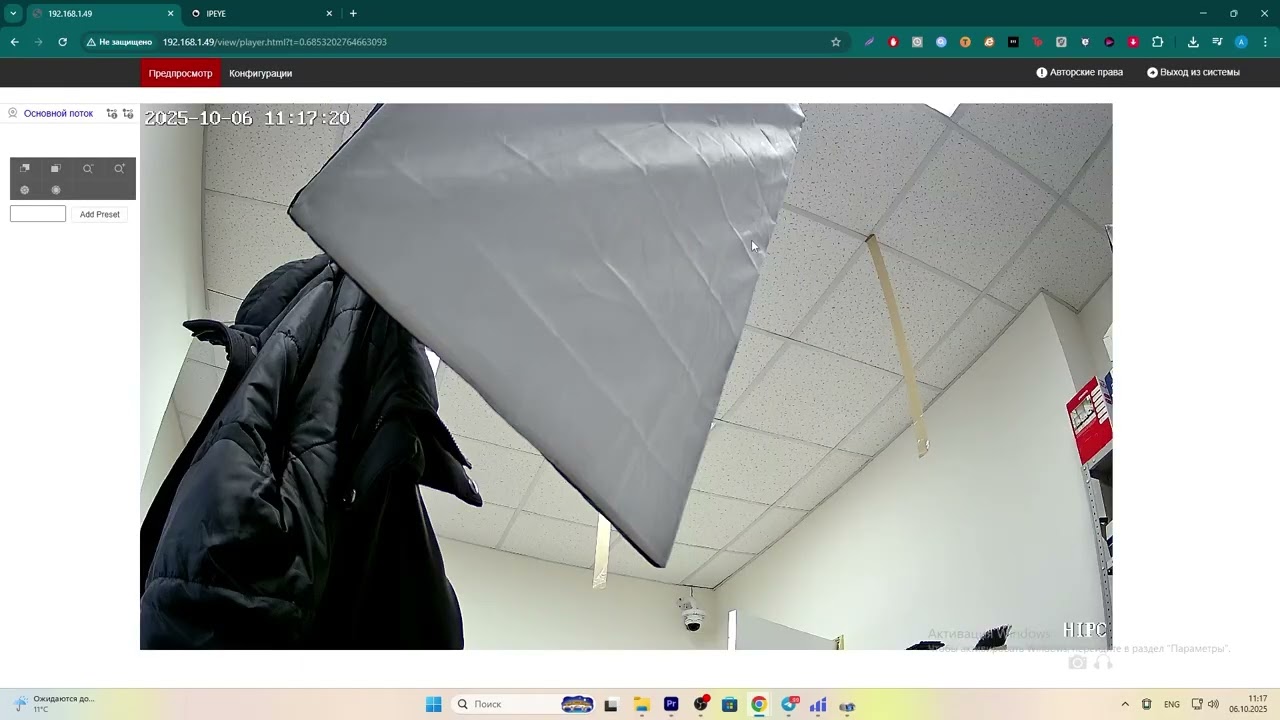The image size is (1280, 720).
Task: Show hidden system tray icons
Action: click(x=1125, y=705)
